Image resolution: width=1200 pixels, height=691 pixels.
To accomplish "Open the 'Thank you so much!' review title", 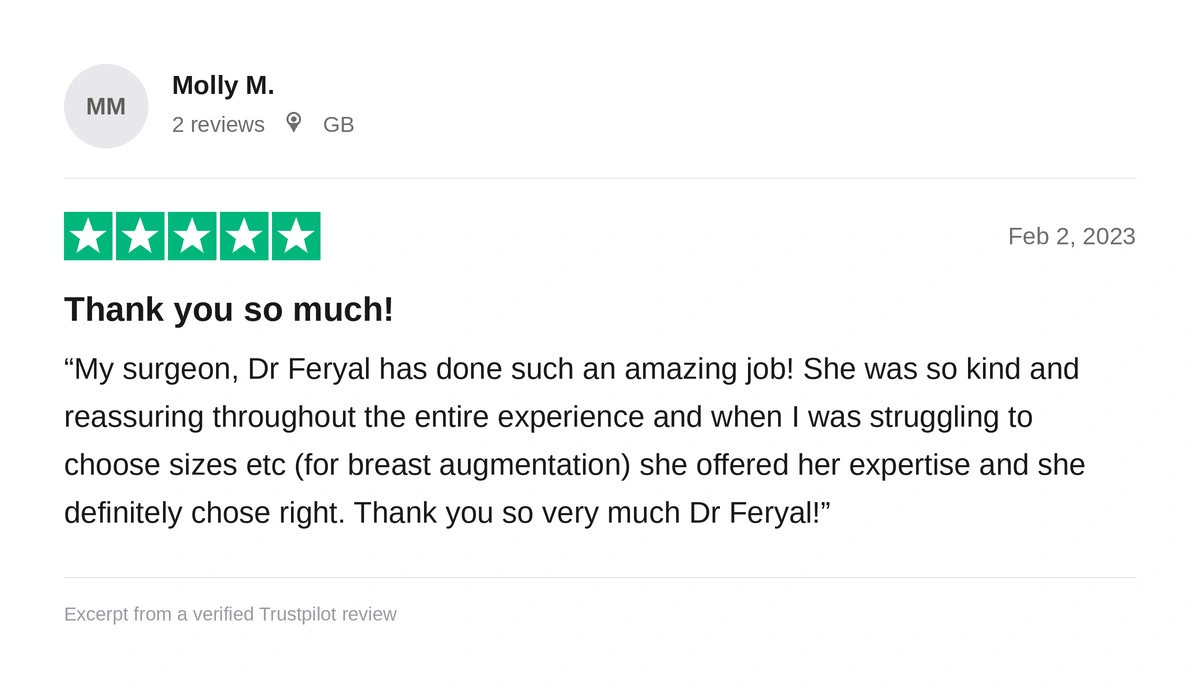I will (229, 309).
